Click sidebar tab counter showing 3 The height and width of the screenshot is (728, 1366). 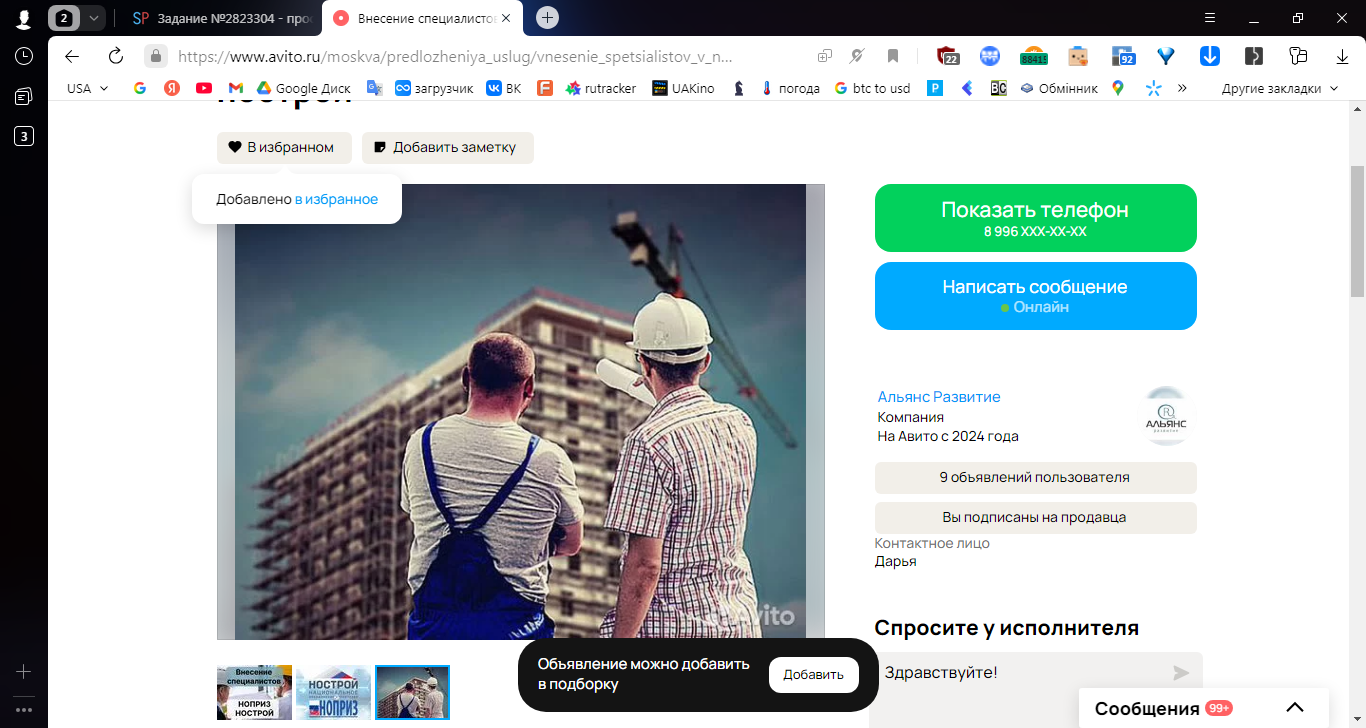pos(24,136)
